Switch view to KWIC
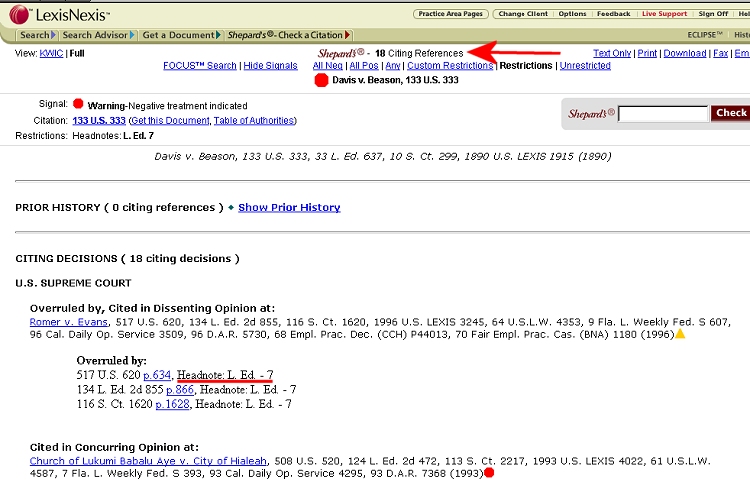750x495 pixels. [51, 53]
